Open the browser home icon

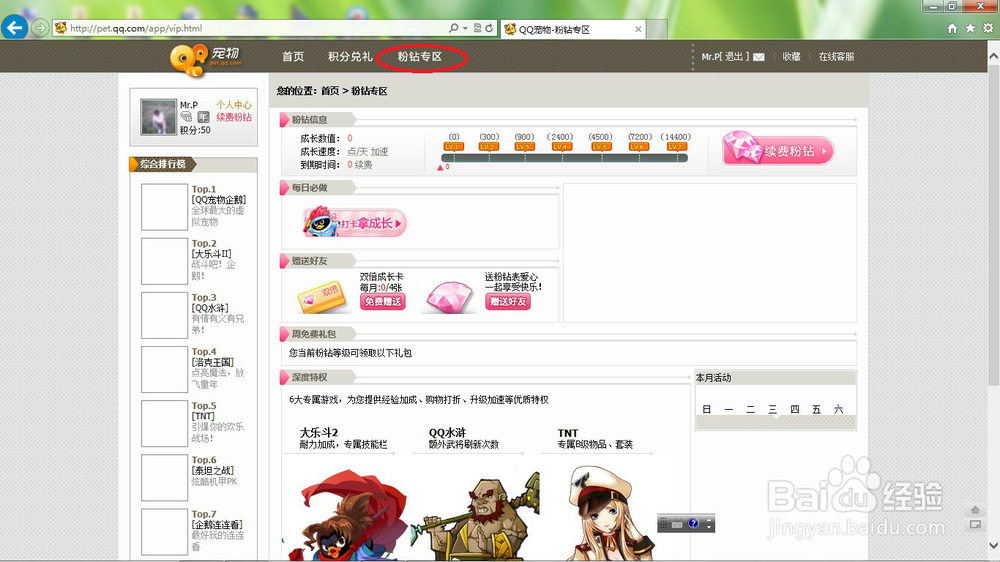[952, 28]
